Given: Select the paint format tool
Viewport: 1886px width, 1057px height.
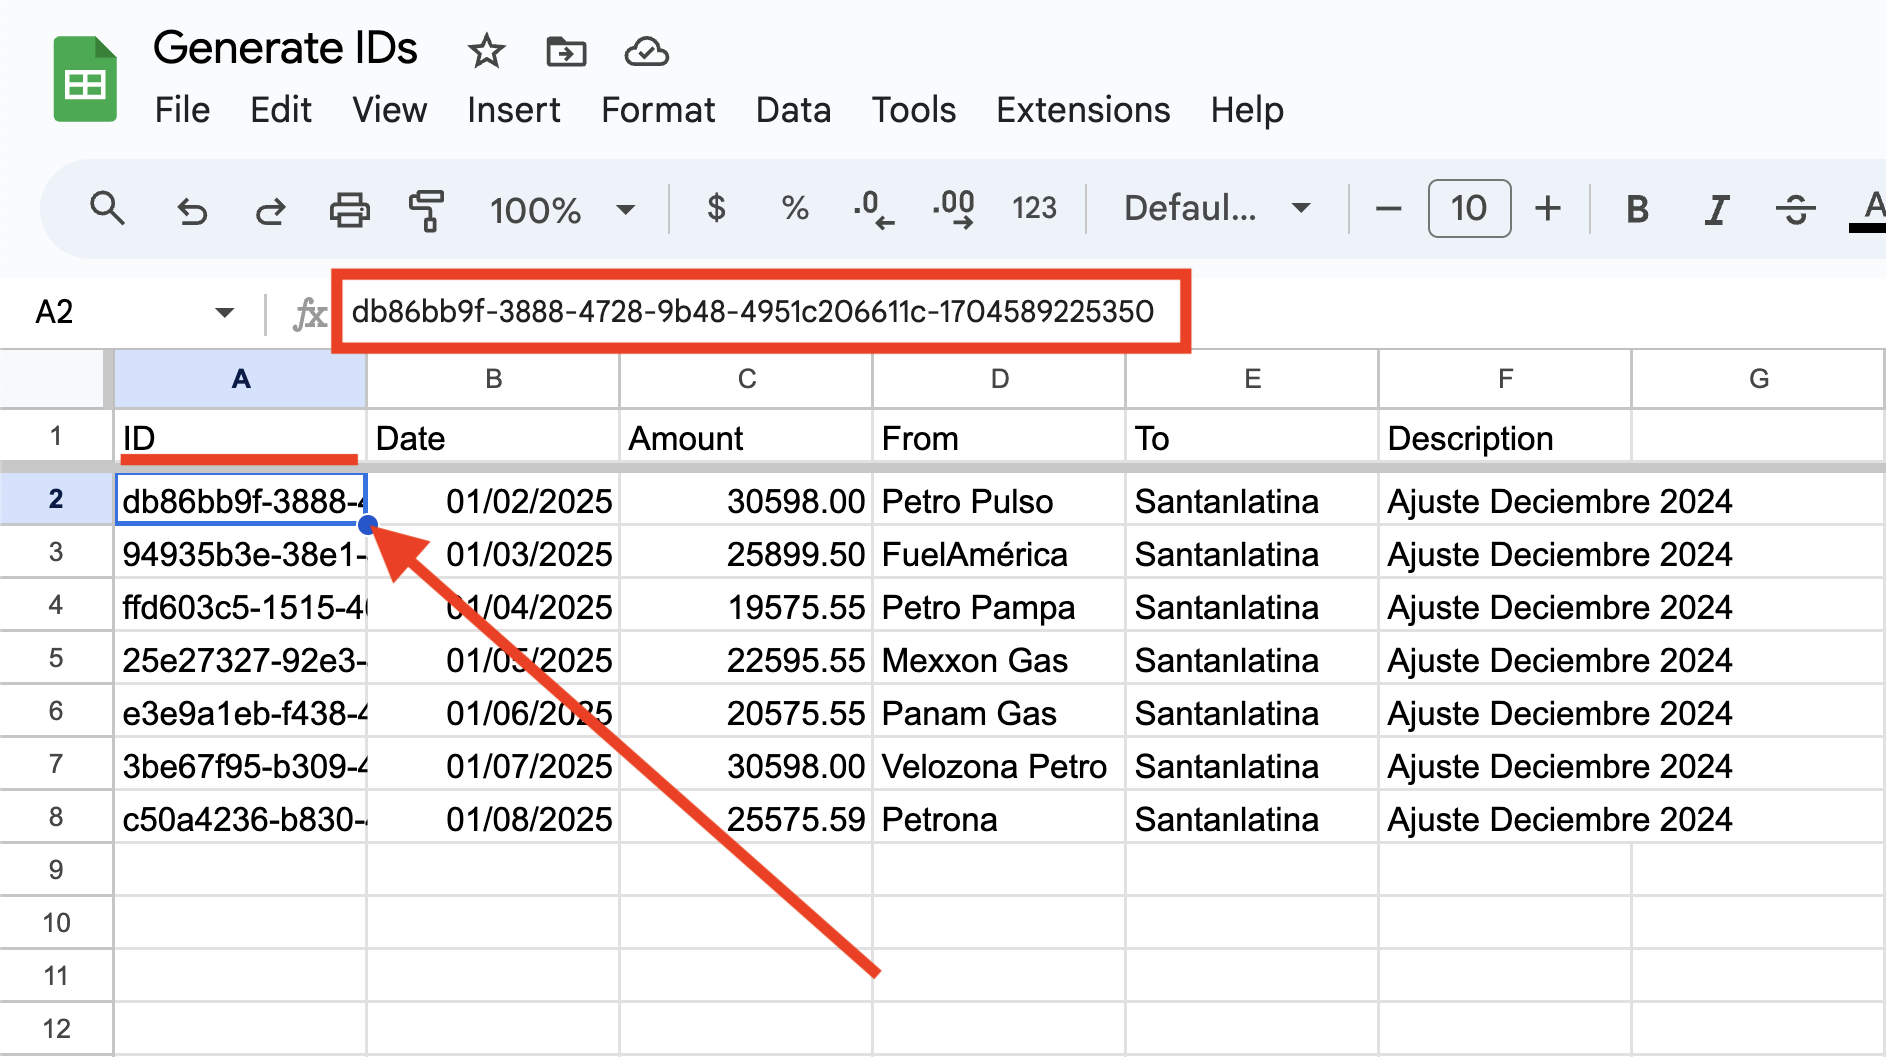Looking at the screenshot, I should coord(427,211).
